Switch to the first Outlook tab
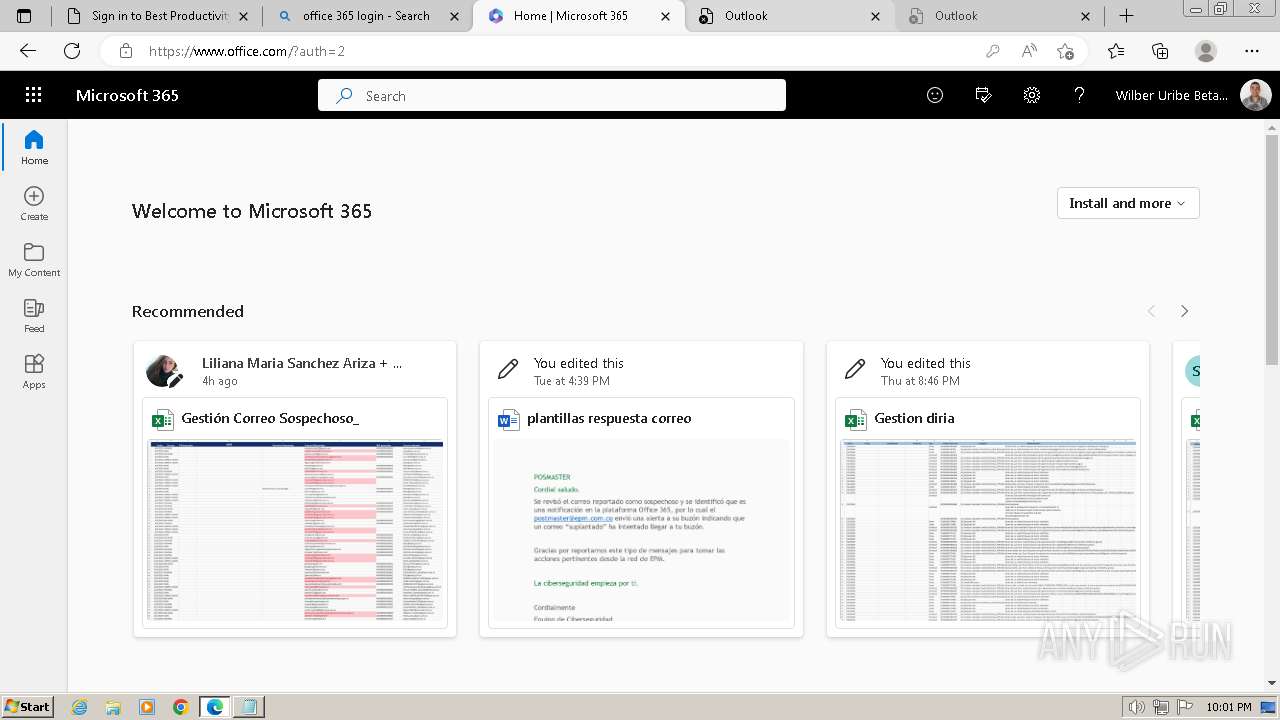Viewport: 1280px width, 720px height. (791, 16)
